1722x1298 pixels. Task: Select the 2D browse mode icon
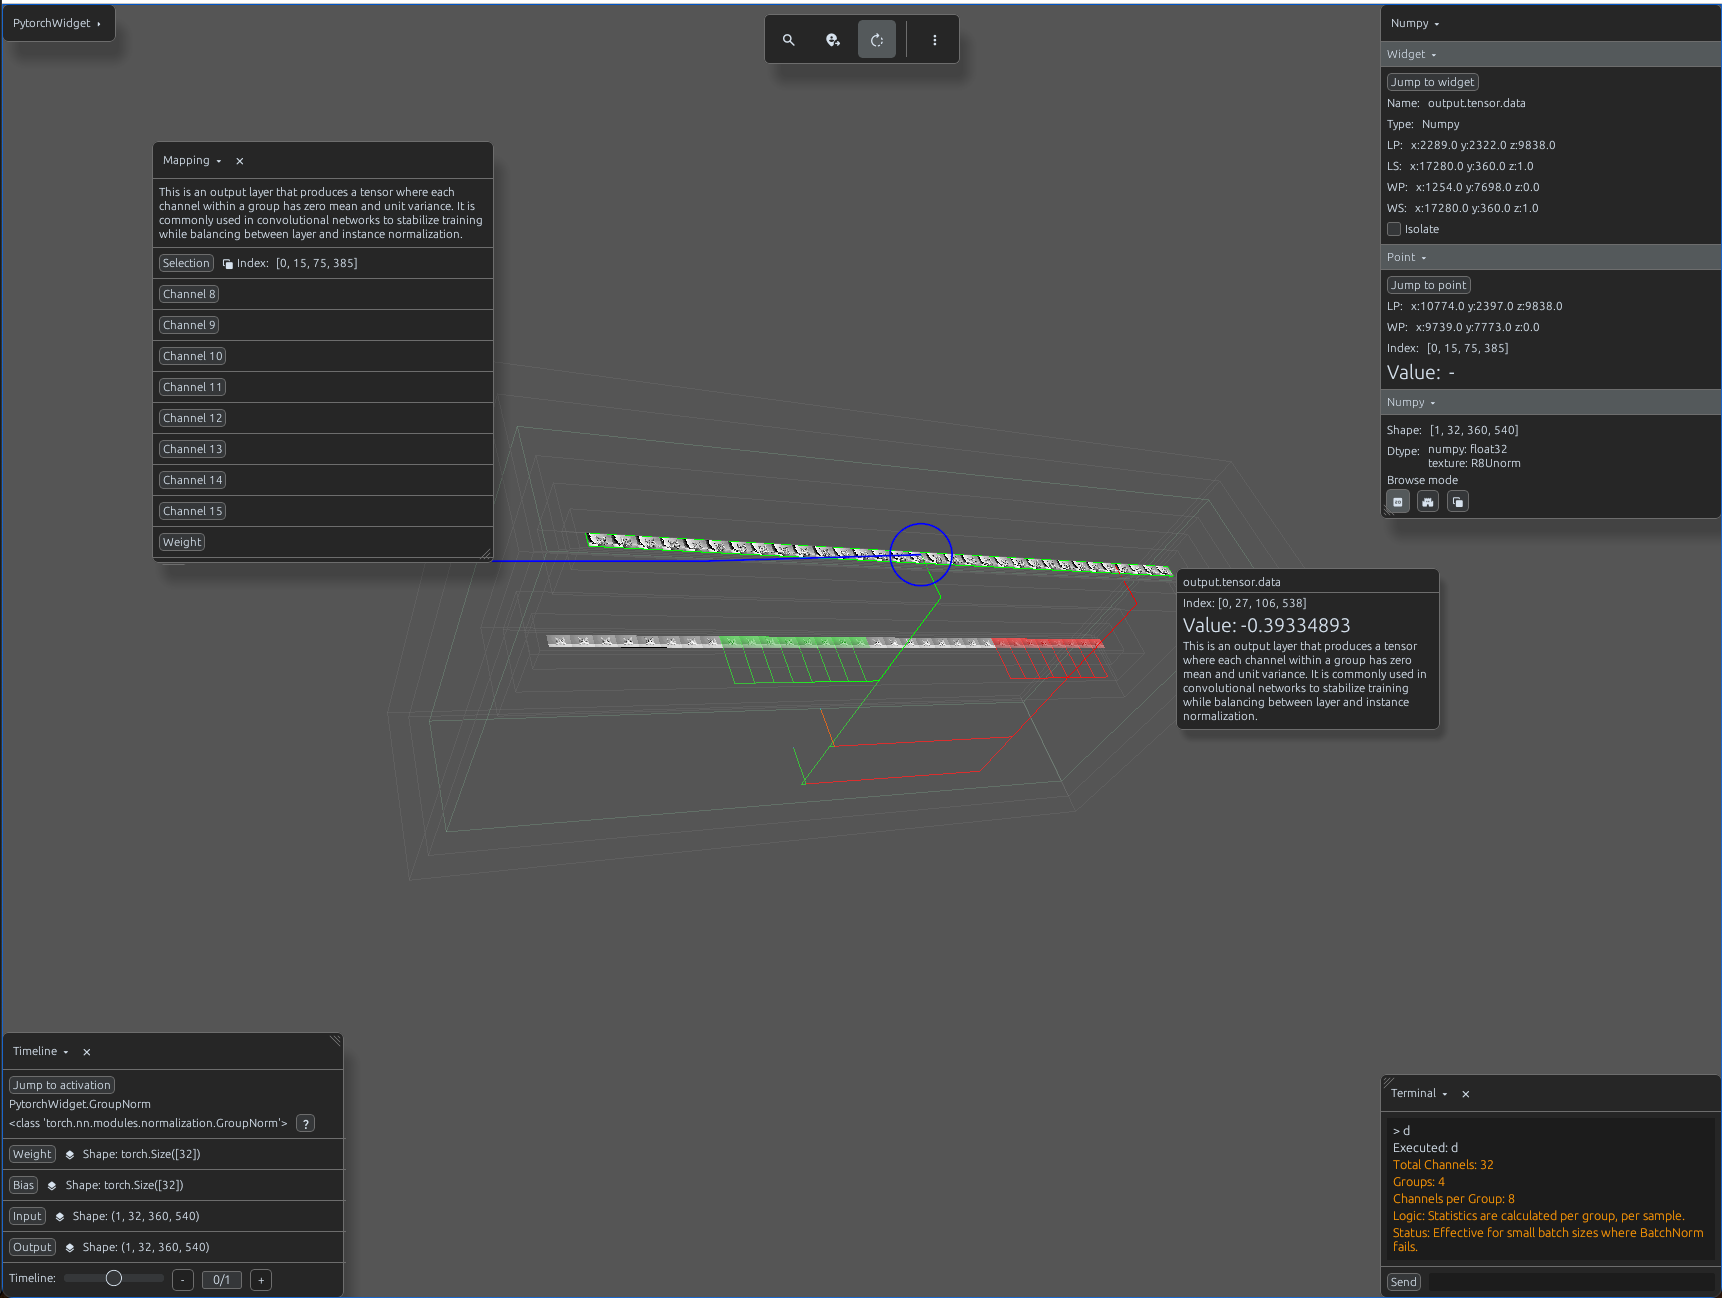(x=1398, y=502)
